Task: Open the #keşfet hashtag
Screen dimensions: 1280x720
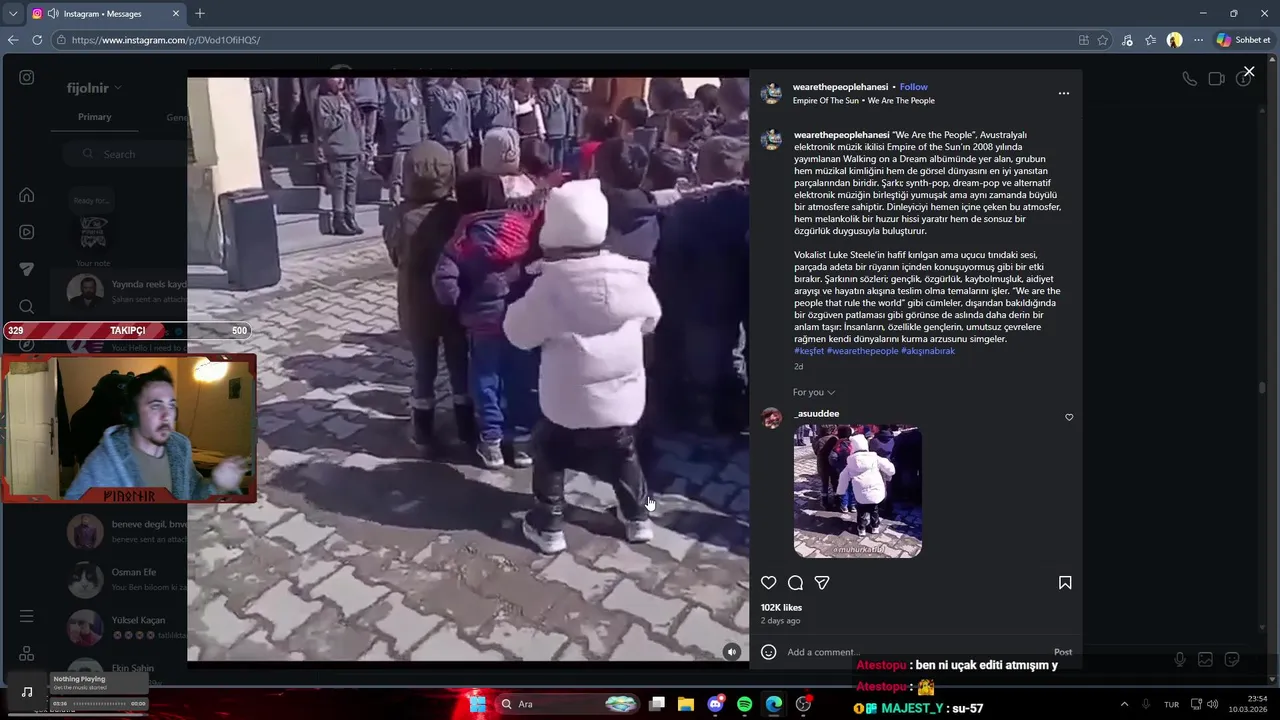Action: click(809, 351)
